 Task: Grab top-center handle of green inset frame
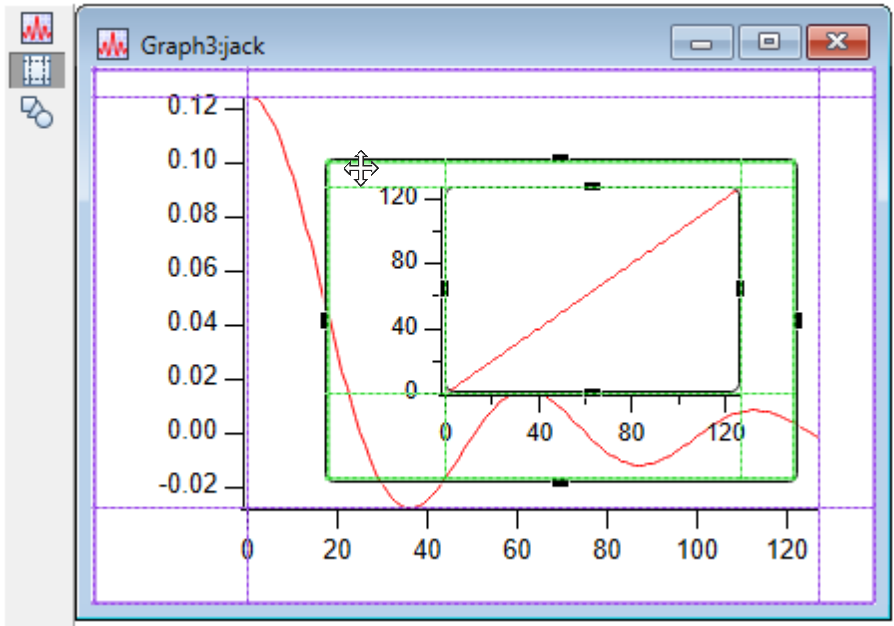[x=560, y=159]
